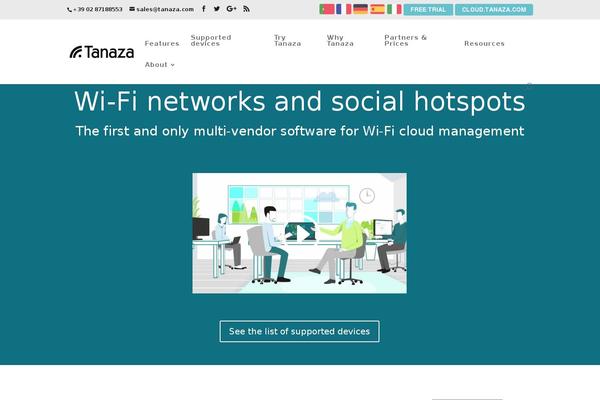This screenshot has width=600, height=400.
Task: Open the Resources menu item
Action: pyautogui.click(x=484, y=44)
